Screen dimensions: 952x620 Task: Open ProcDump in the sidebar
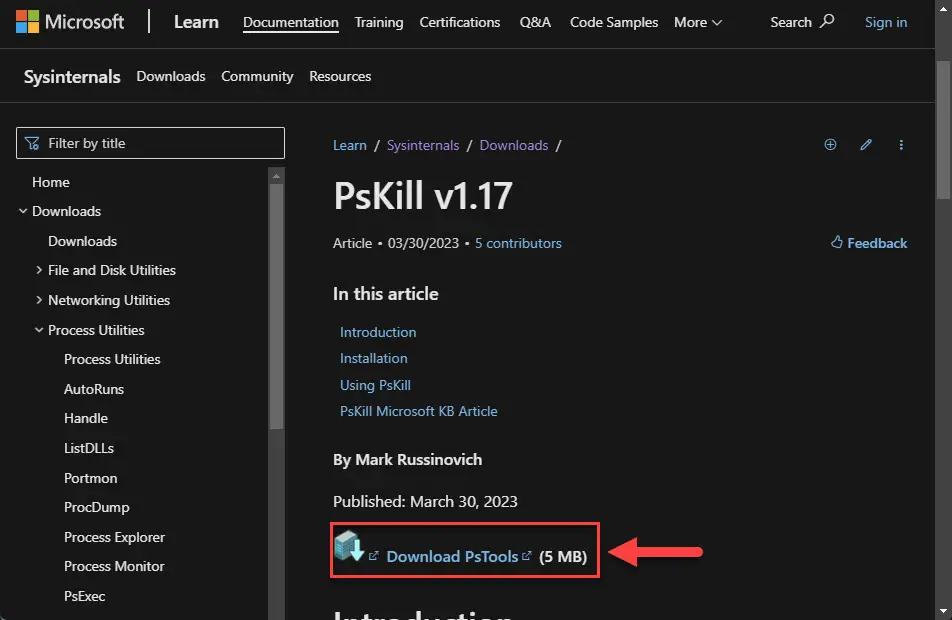coord(97,508)
